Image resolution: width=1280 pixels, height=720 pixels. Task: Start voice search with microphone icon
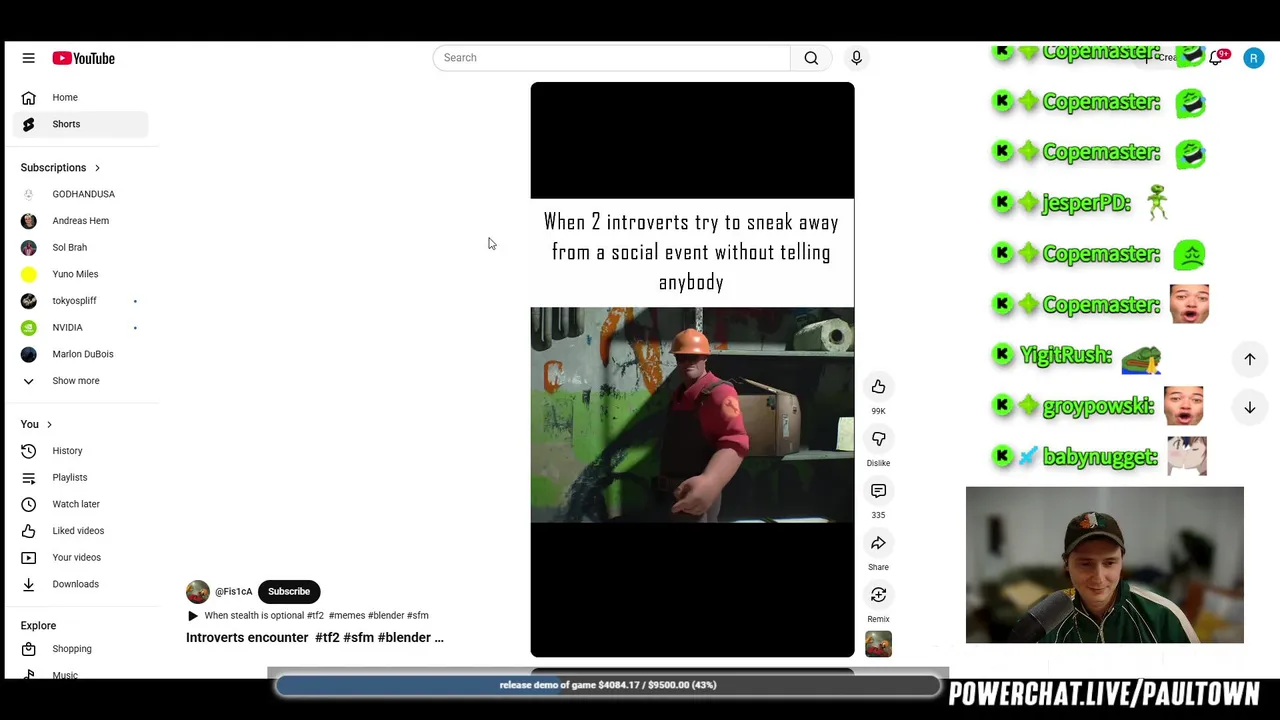(x=856, y=58)
